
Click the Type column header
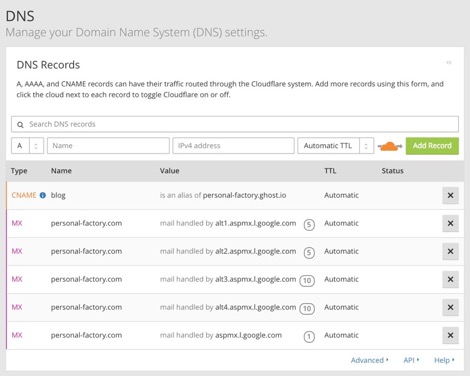19,171
